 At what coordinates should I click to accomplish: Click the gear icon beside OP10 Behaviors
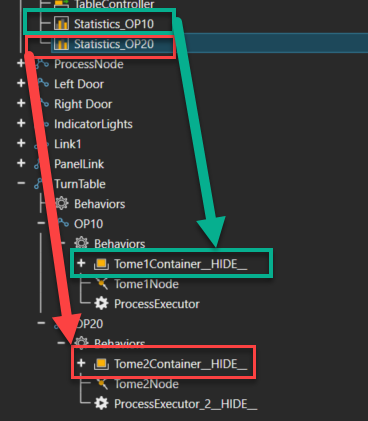point(81,243)
